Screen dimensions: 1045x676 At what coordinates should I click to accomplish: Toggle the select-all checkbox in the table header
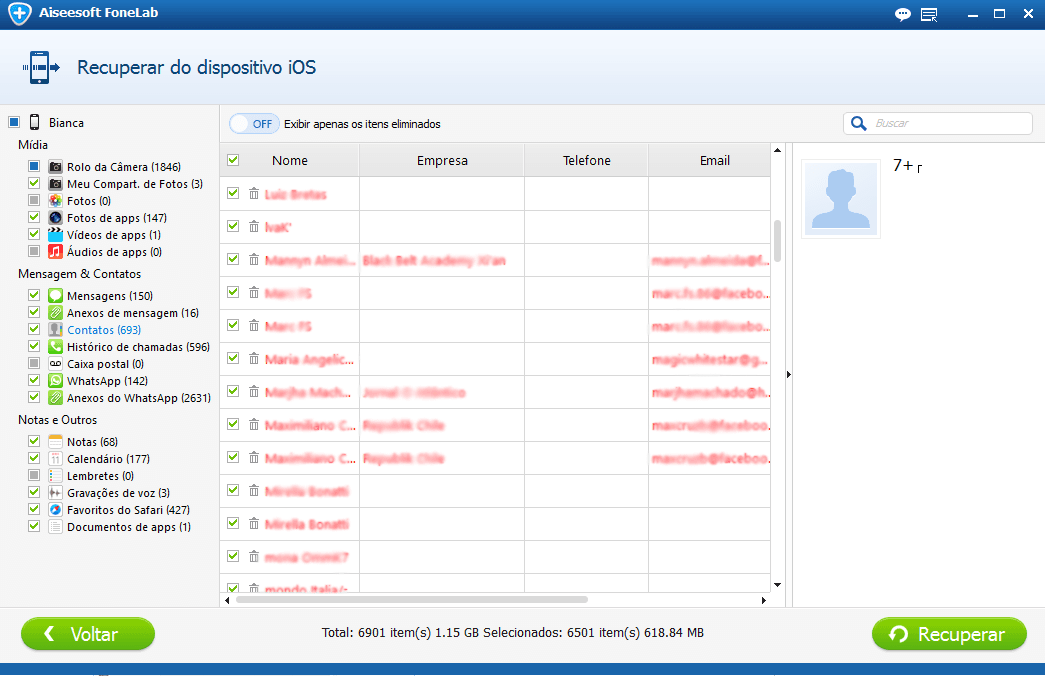233,160
